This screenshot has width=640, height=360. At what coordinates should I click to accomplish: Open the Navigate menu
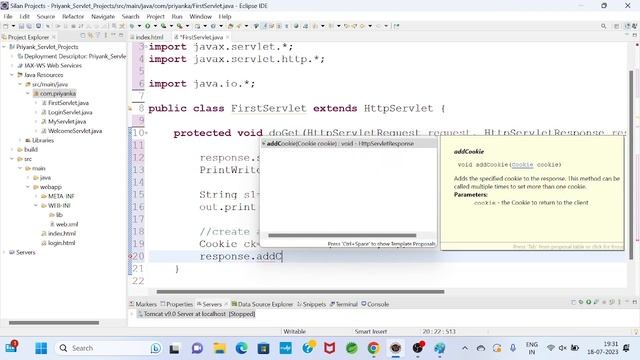(x=103, y=16)
